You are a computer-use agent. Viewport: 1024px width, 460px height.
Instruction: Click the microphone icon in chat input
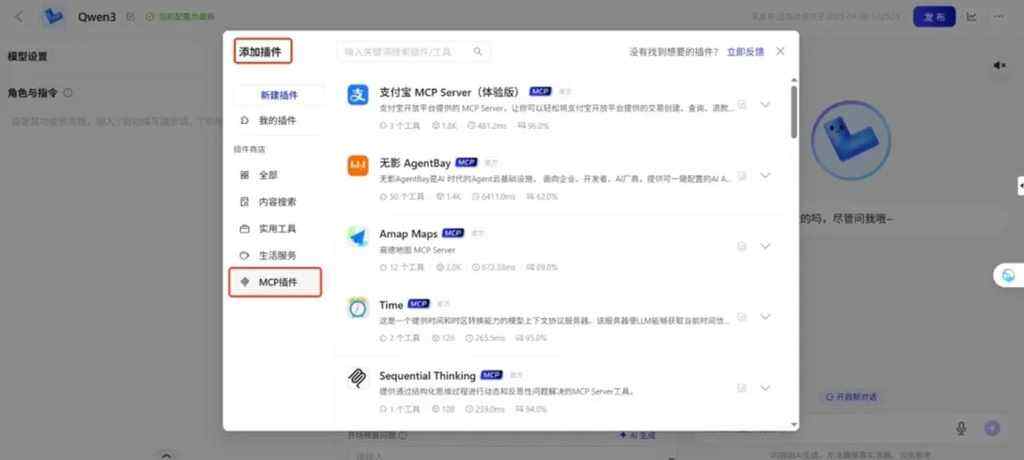pos(961,428)
